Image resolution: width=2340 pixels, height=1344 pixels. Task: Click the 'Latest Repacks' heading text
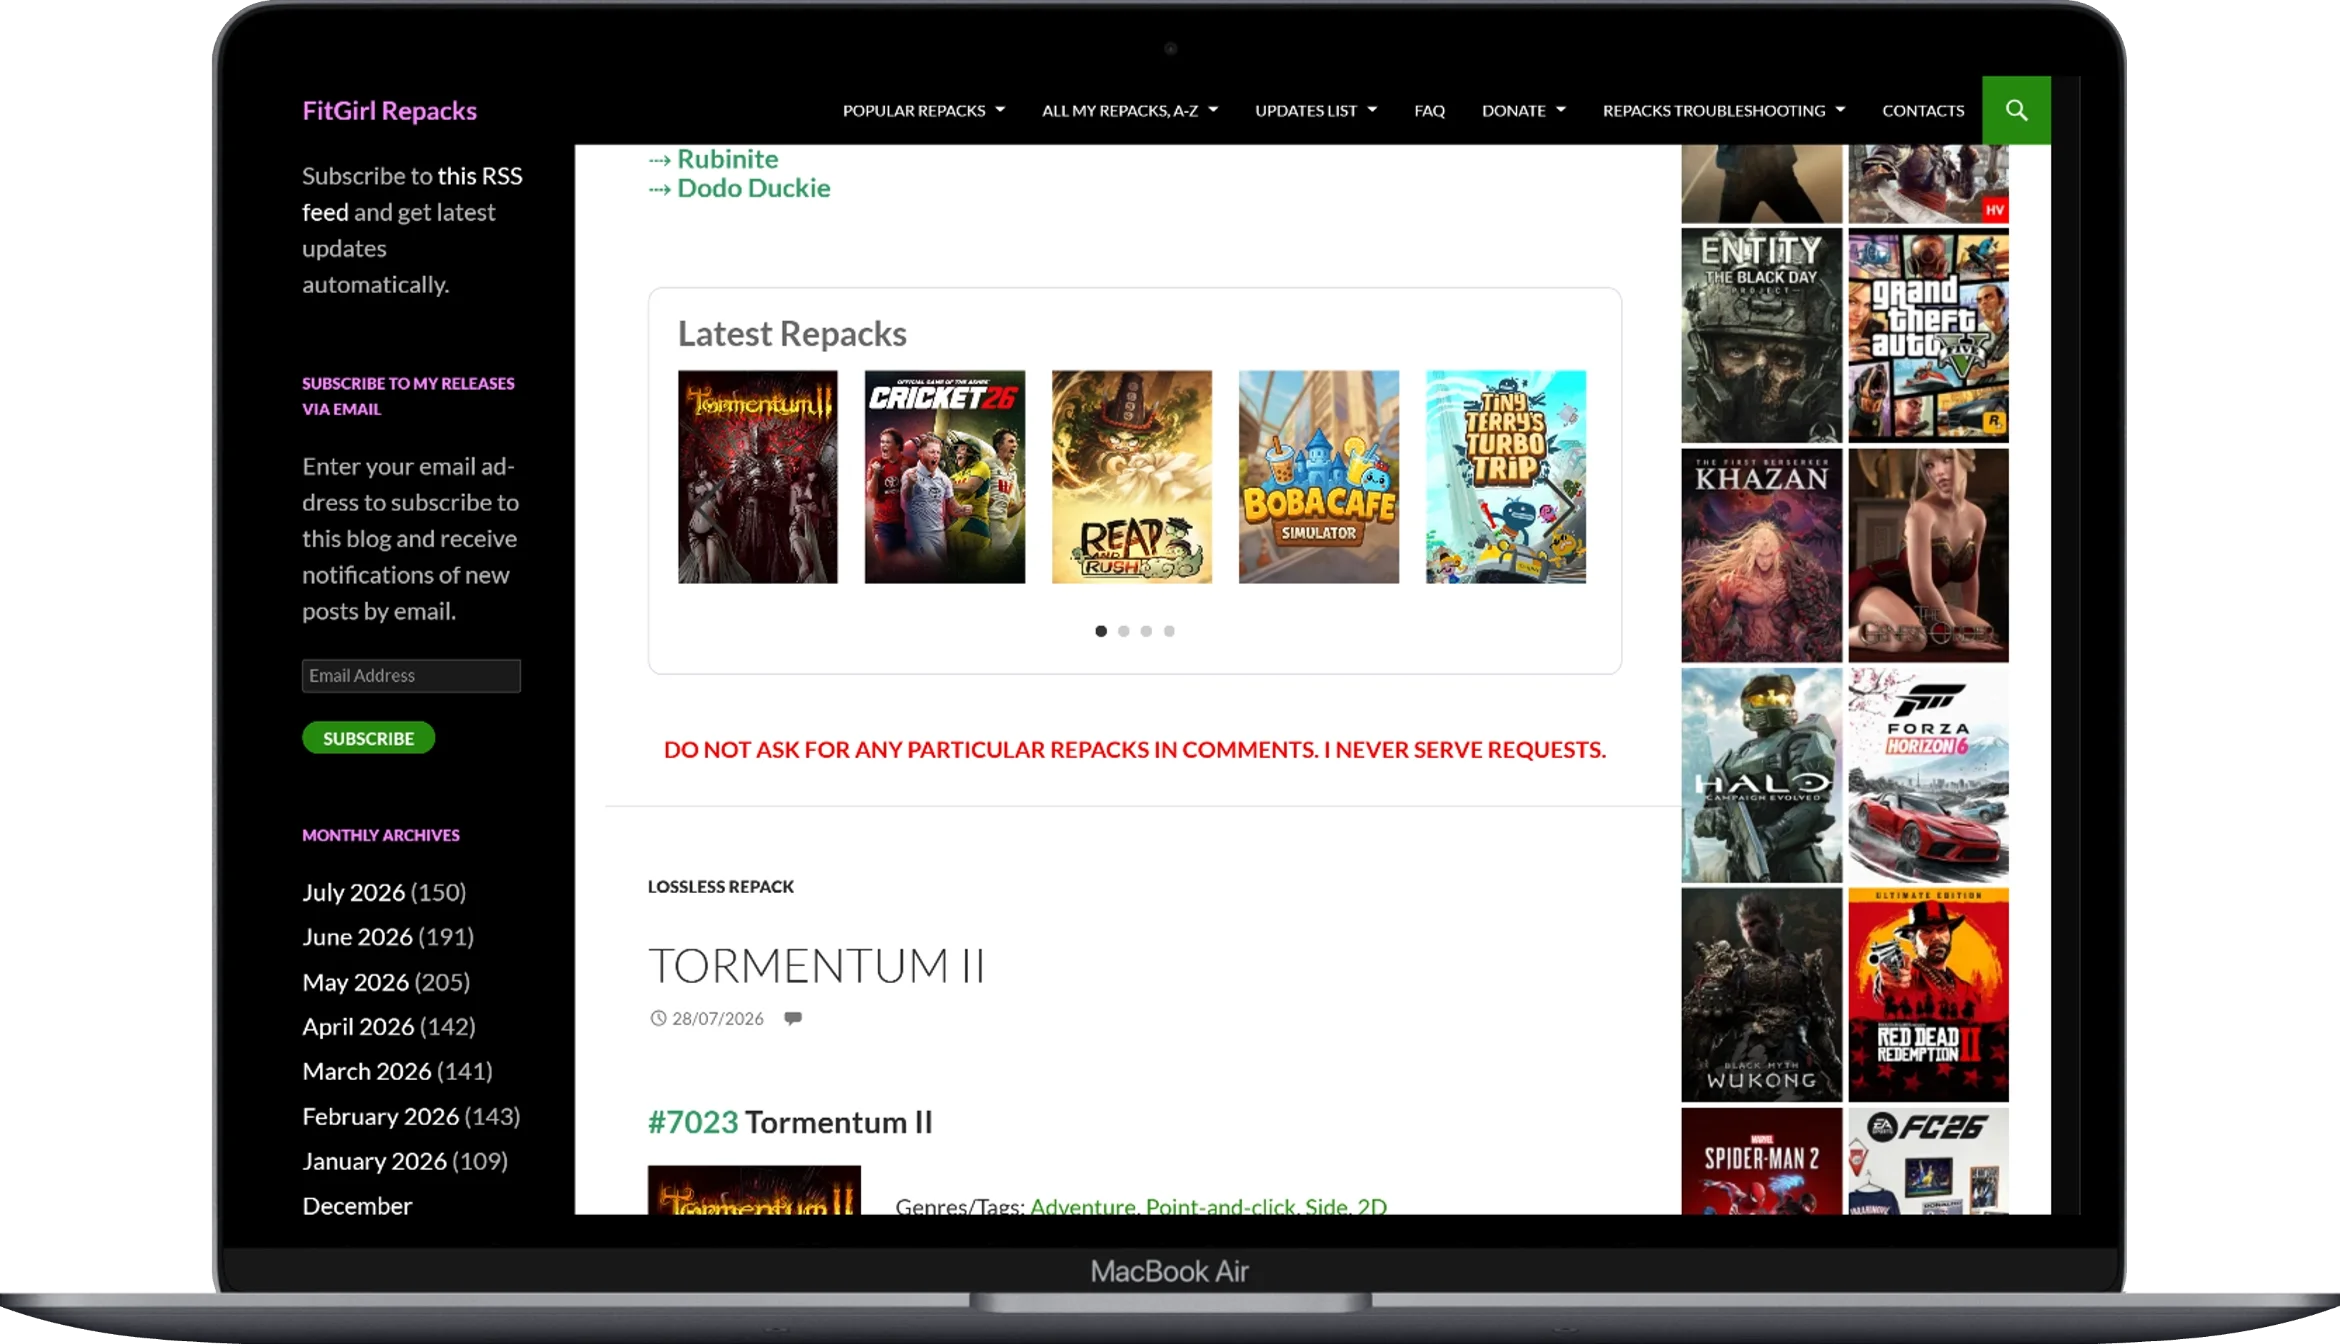(792, 334)
